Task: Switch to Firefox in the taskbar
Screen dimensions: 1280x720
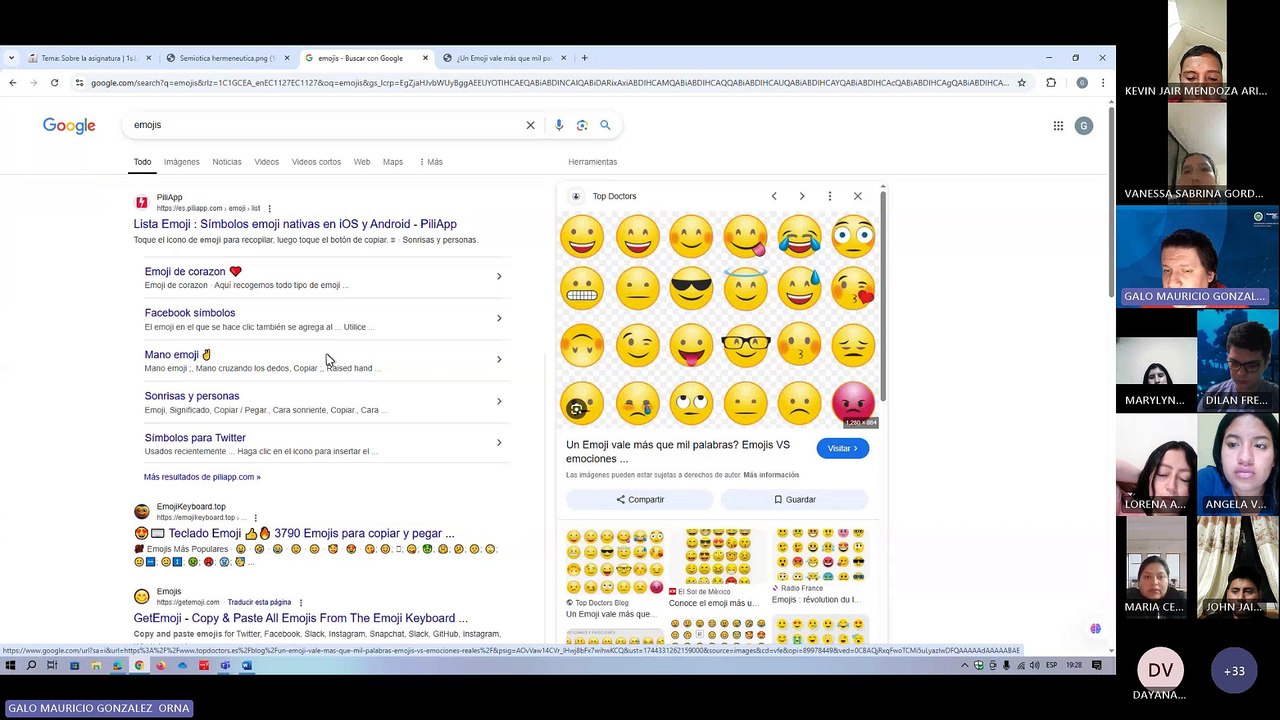Action: [x=160, y=665]
